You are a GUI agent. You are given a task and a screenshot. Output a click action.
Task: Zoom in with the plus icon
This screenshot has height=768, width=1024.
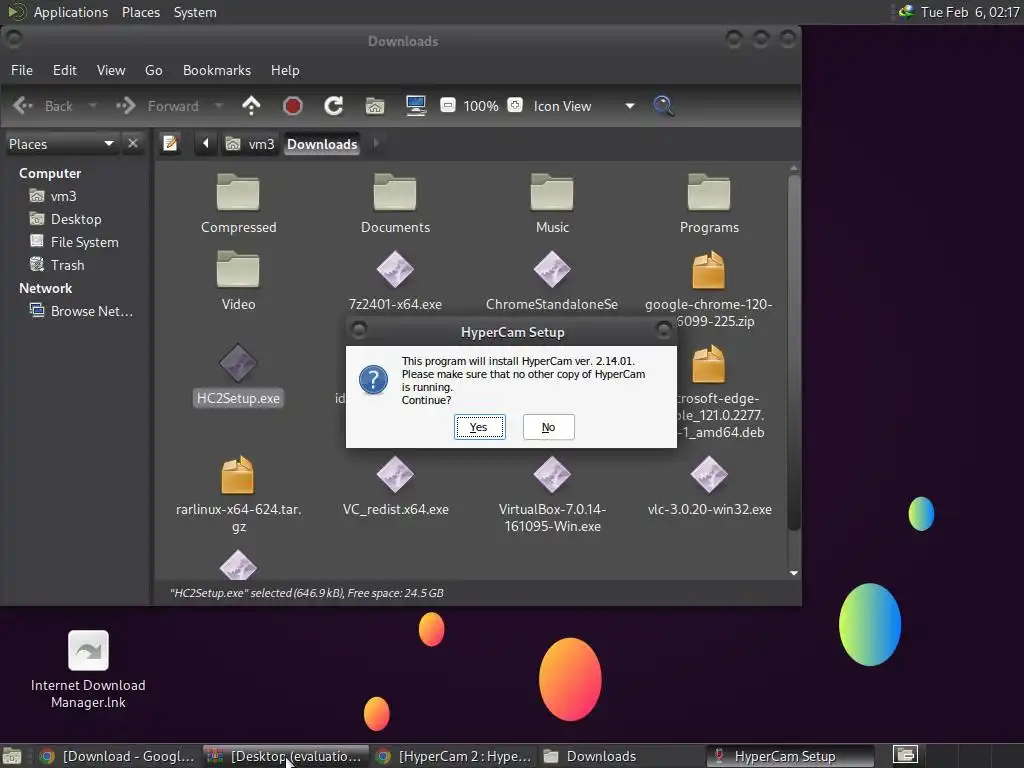pos(515,105)
